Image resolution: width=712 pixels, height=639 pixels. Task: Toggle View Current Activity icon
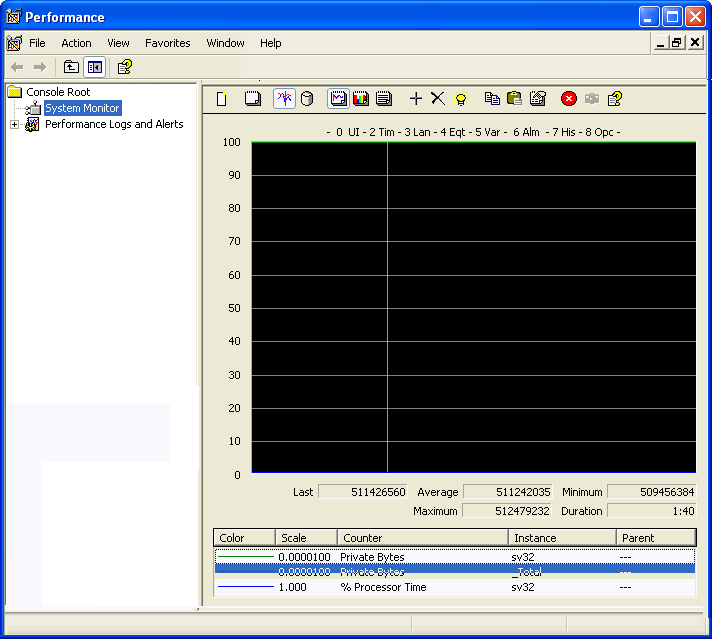click(x=284, y=99)
